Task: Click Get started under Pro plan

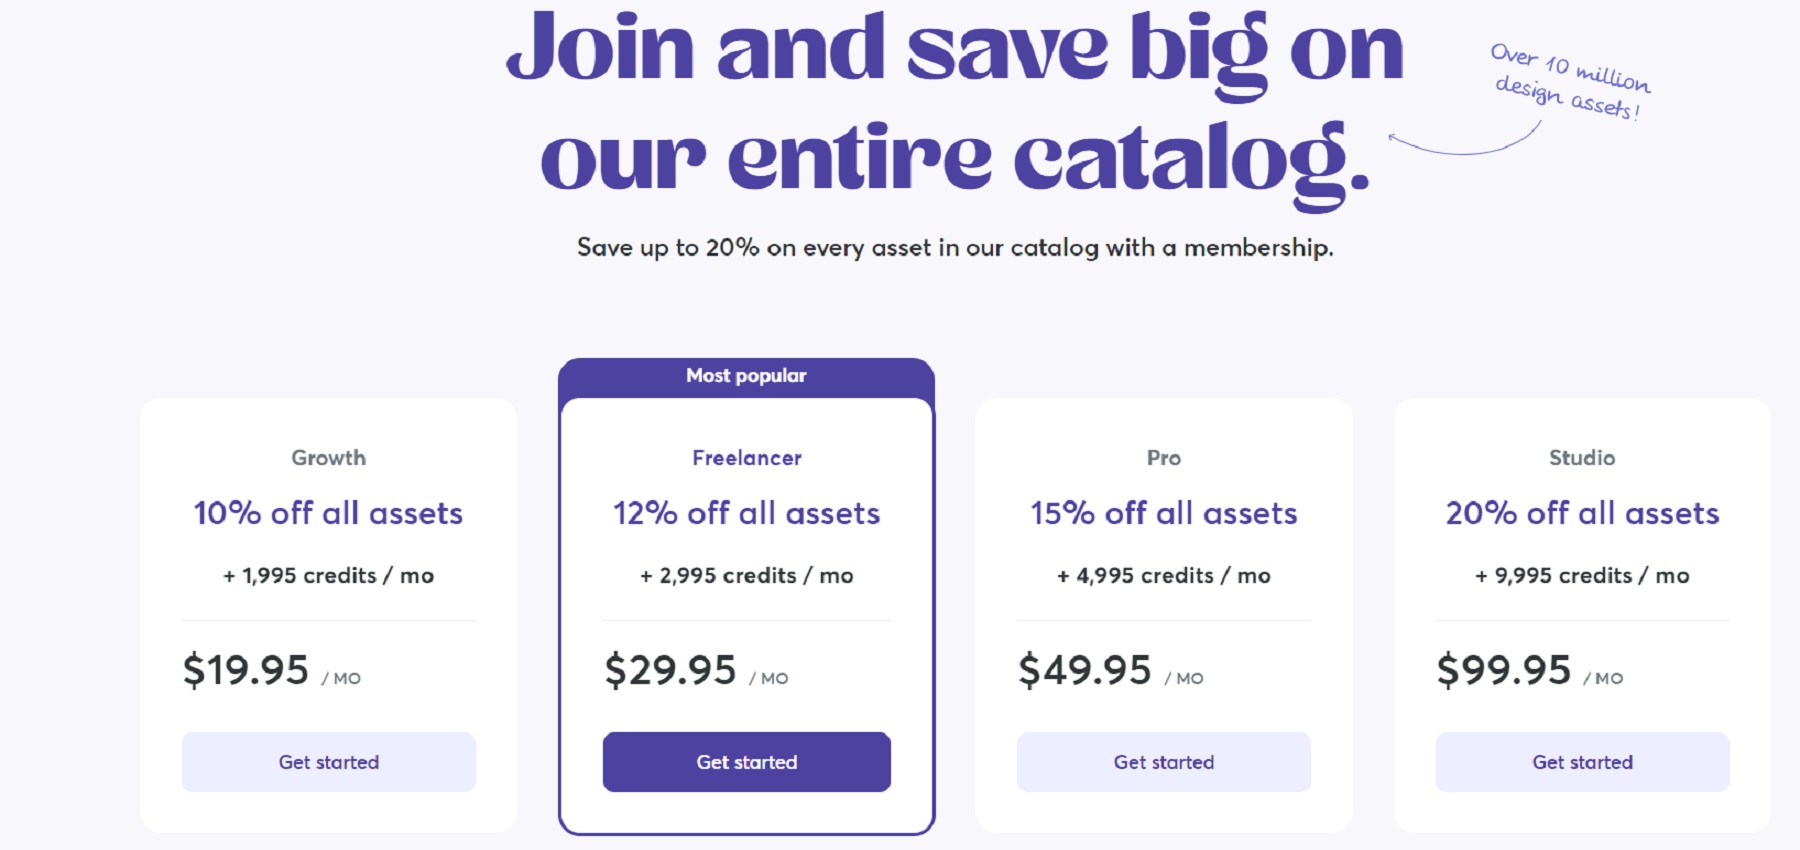Action: (x=1163, y=762)
